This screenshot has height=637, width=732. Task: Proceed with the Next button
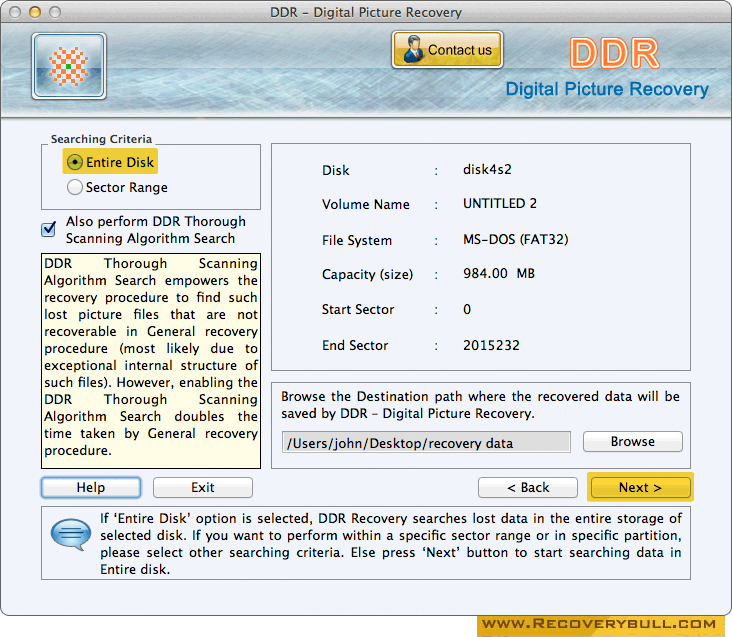[x=640, y=487]
